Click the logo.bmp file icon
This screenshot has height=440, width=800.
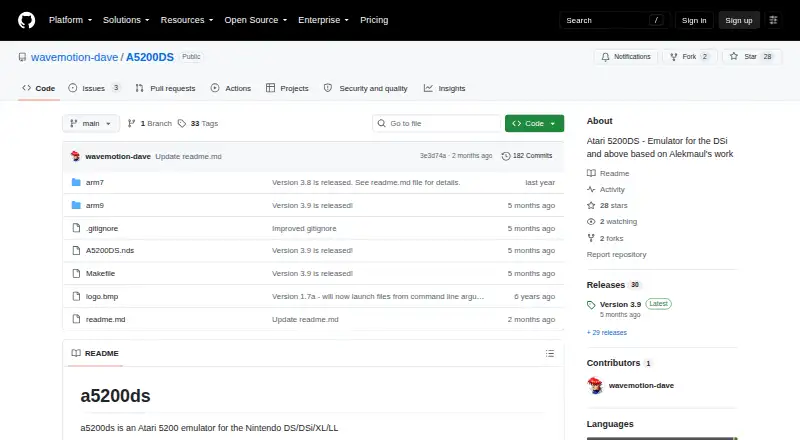coord(76,297)
